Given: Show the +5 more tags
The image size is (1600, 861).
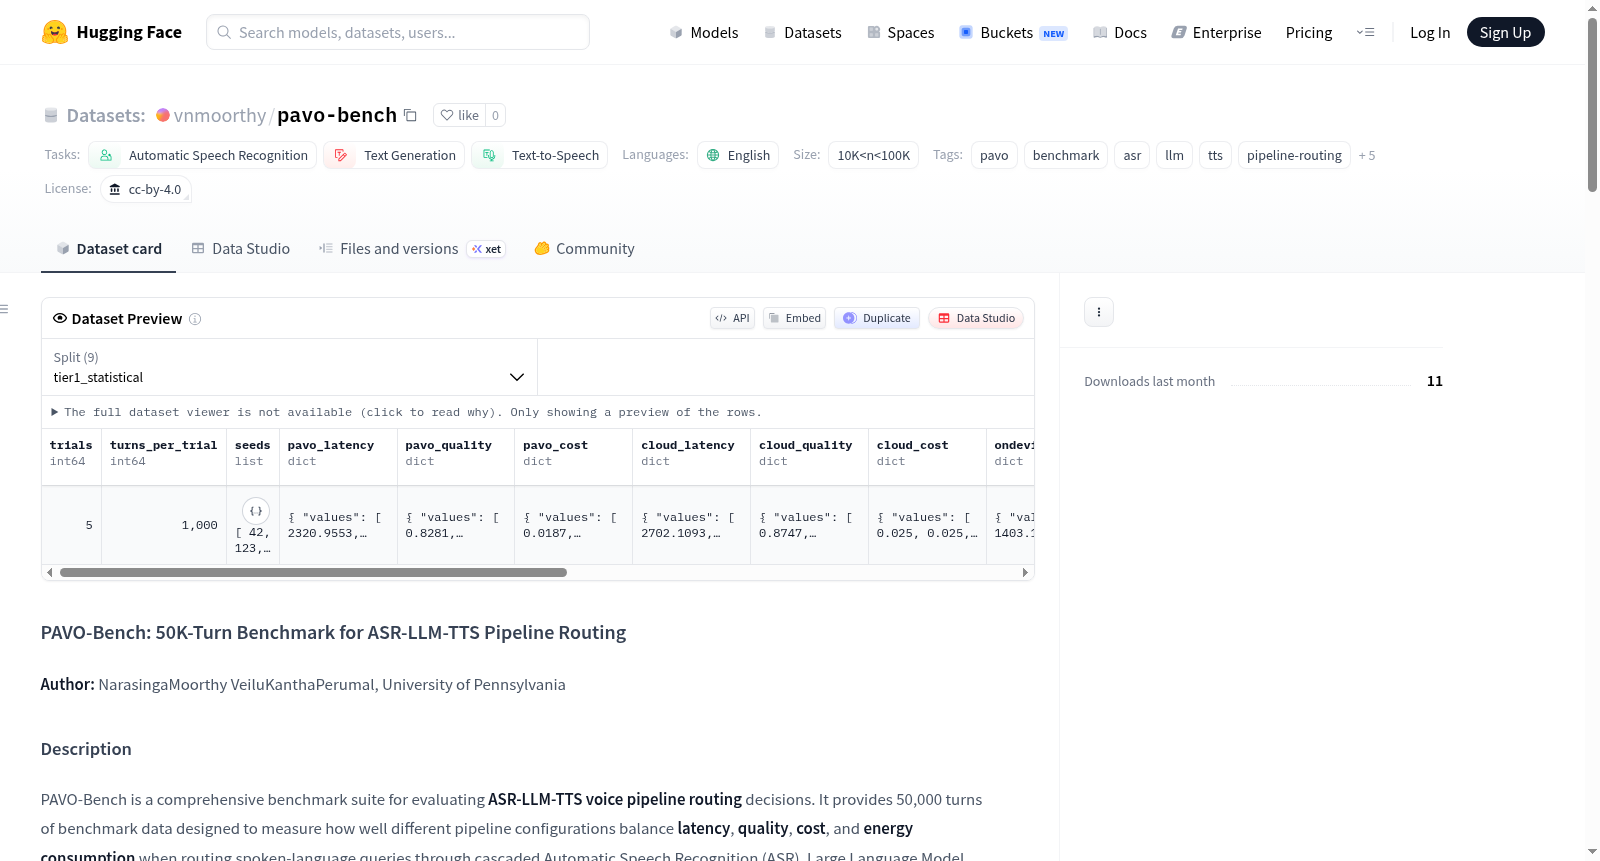Looking at the screenshot, I should (x=1367, y=156).
